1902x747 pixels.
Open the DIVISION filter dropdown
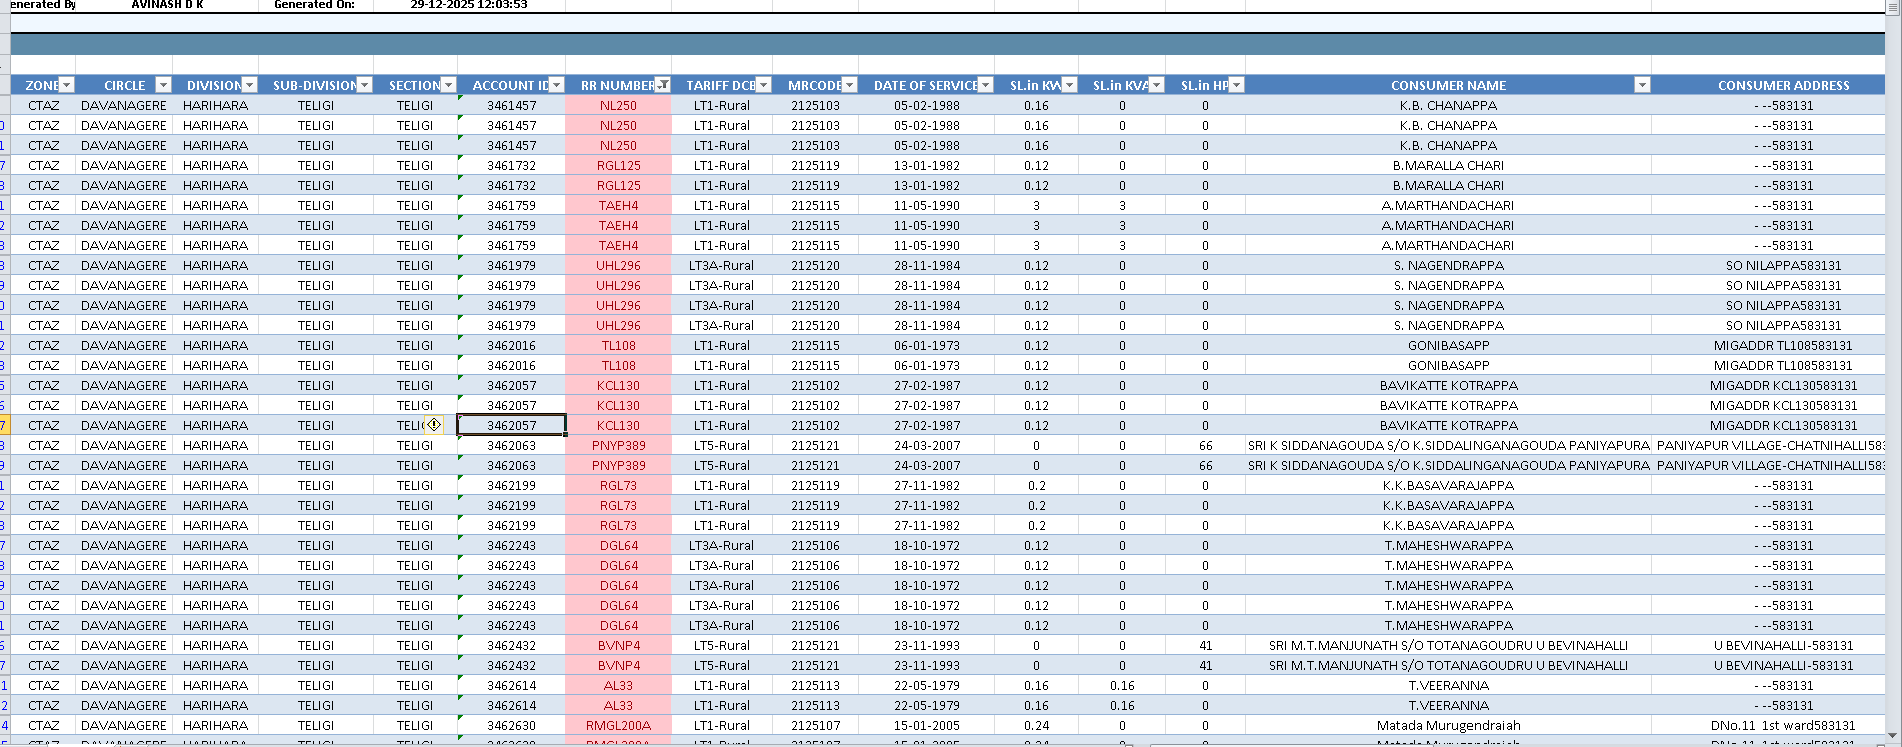(249, 85)
